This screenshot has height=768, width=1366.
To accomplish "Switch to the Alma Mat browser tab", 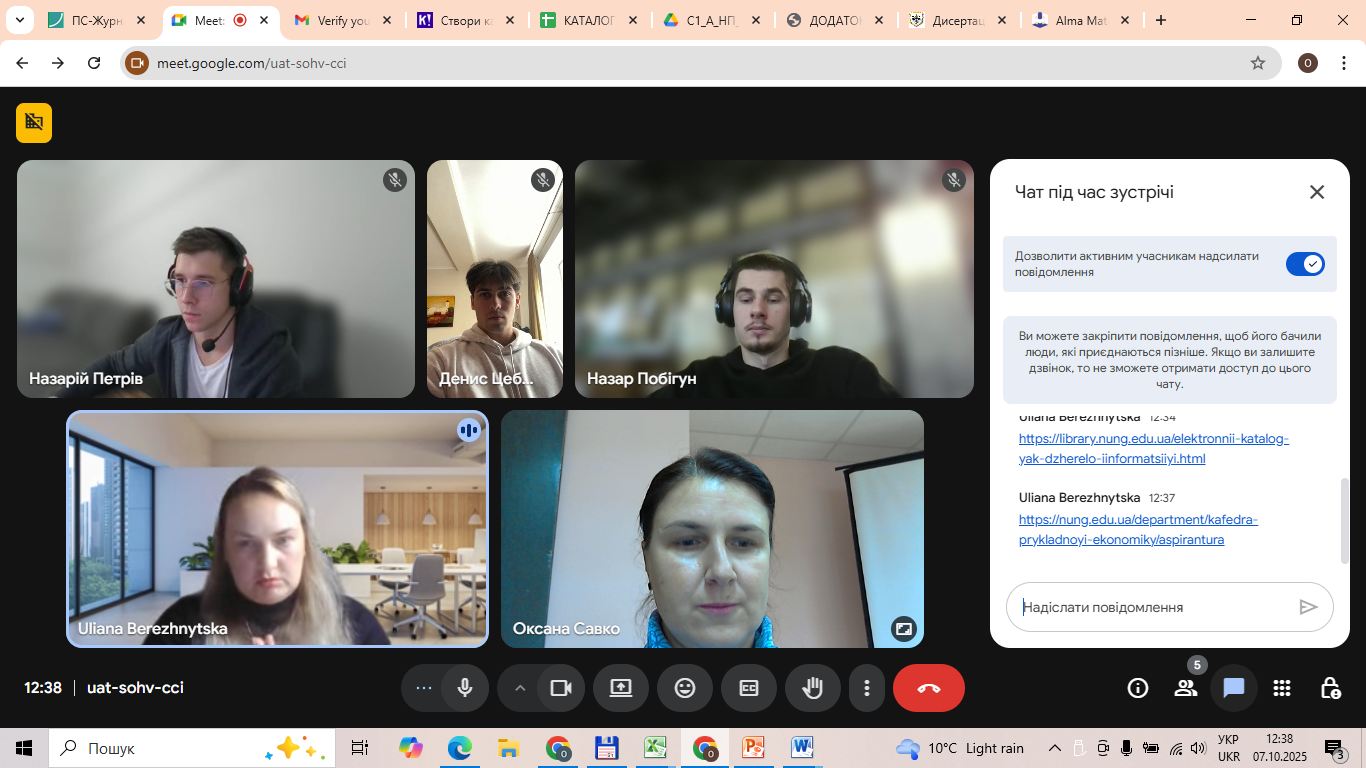I will (x=1079, y=20).
